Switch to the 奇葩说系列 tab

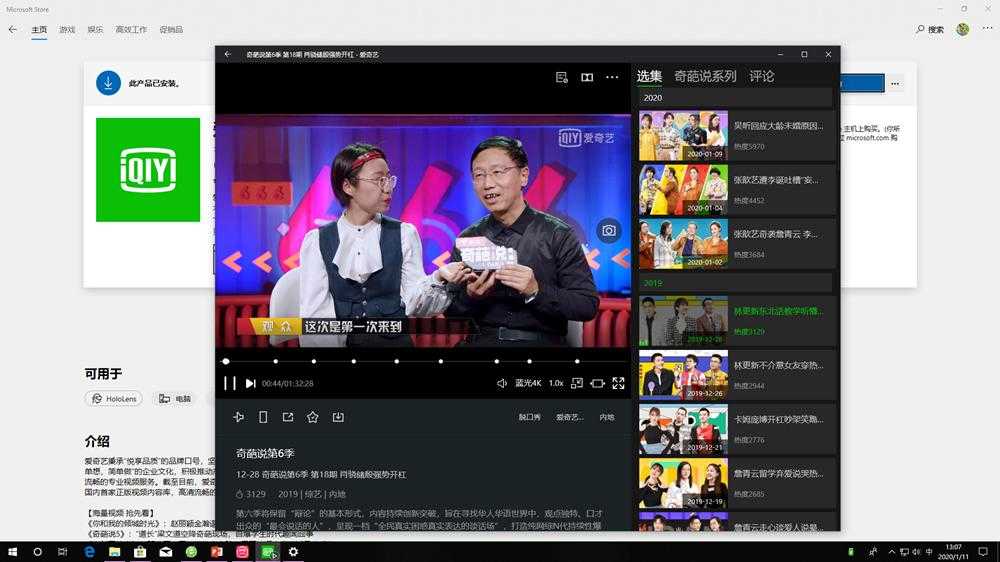point(705,77)
